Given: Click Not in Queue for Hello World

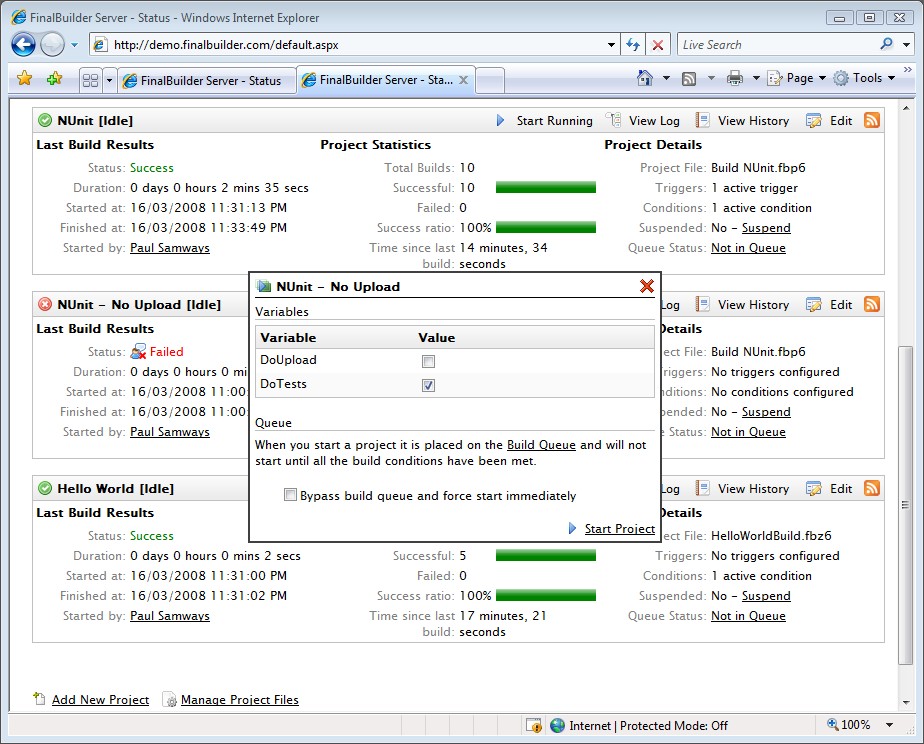Looking at the screenshot, I should coord(748,616).
